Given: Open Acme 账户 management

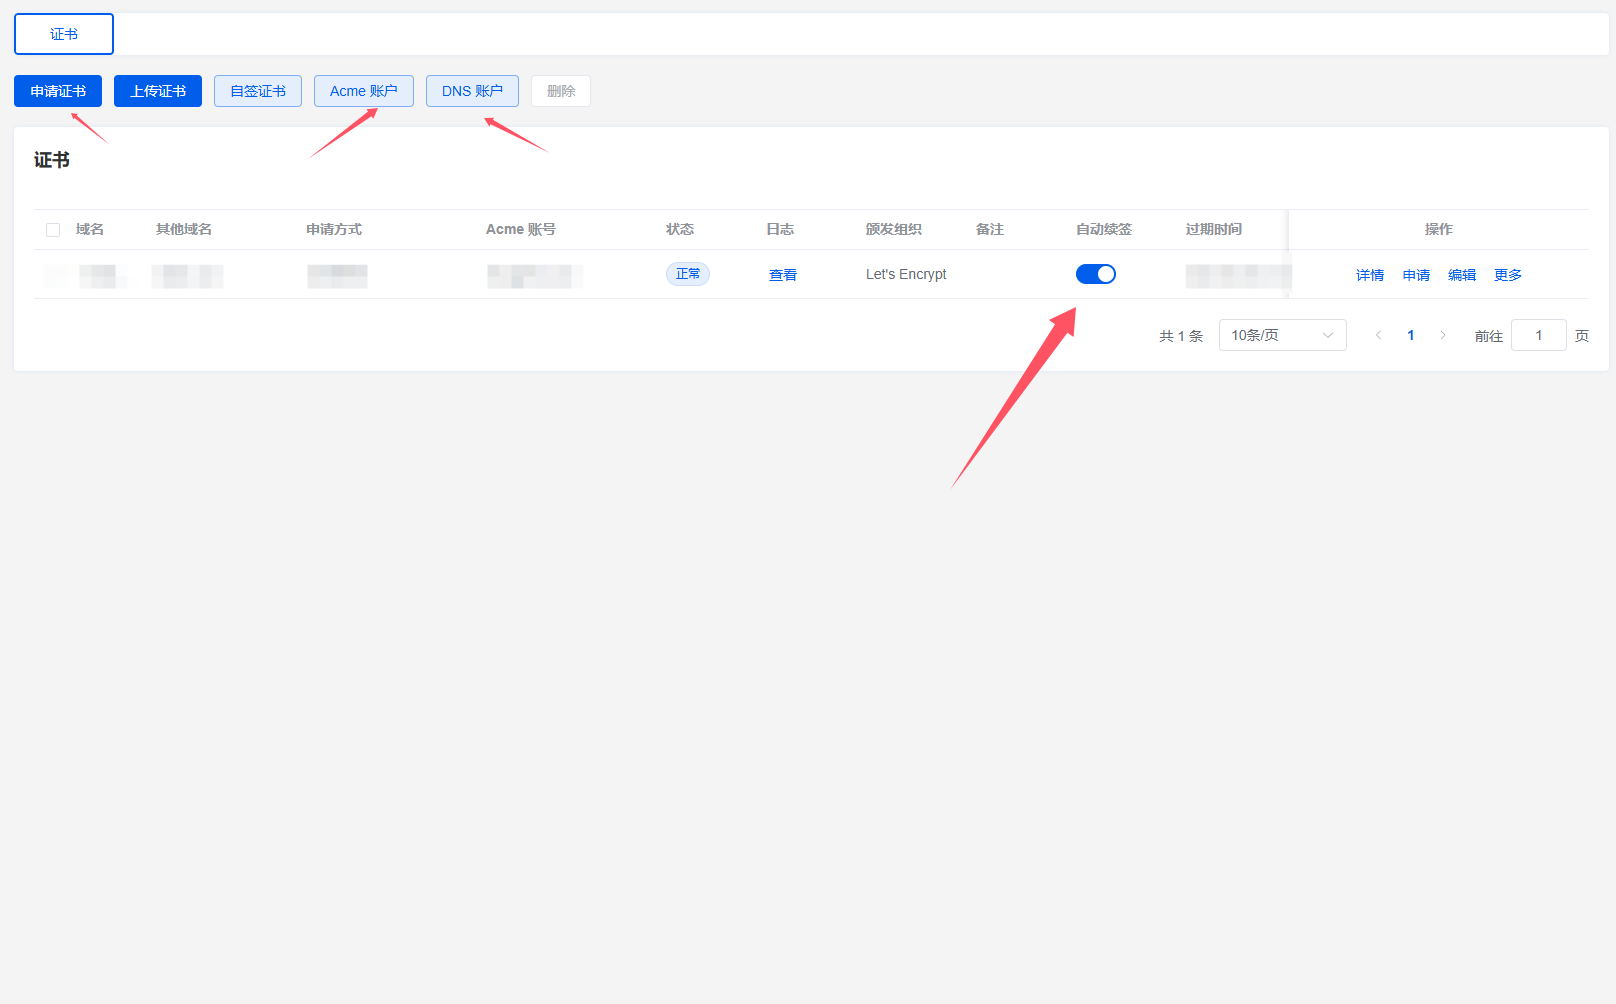Looking at the screenshot, I should click(x=364, y=91).
